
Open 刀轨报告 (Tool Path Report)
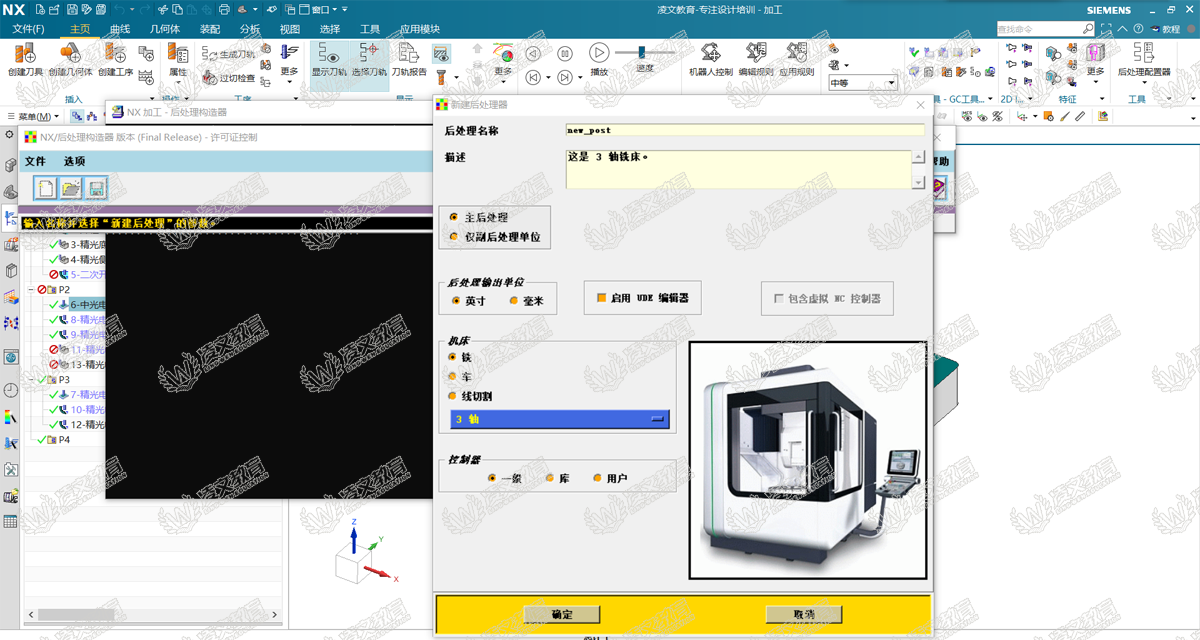coord(409,60)
